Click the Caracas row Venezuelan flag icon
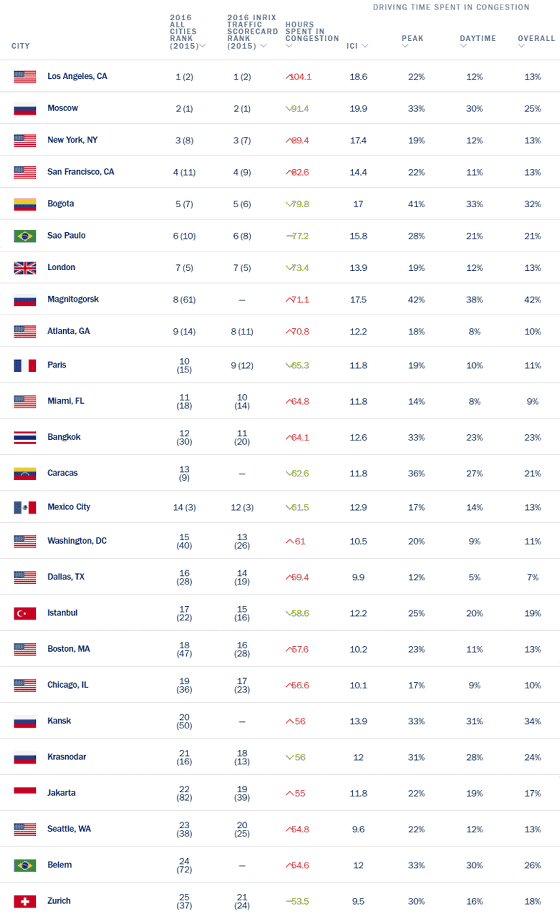The height and width of the screenshot is (917, 560). [25, 473]
